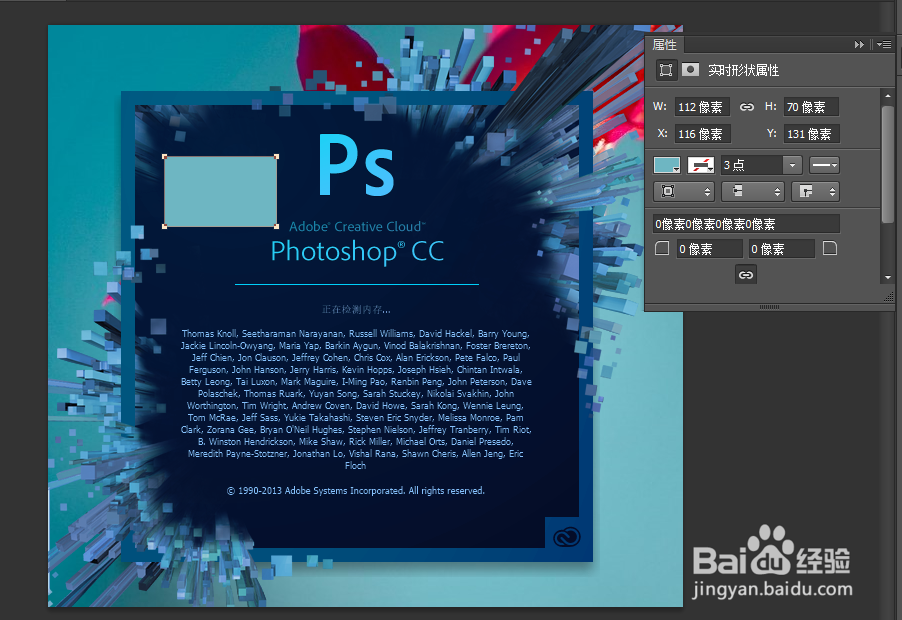Click the teal rectangle shape on the canvas
Screen dimensions: 902x620
point(220,192)
